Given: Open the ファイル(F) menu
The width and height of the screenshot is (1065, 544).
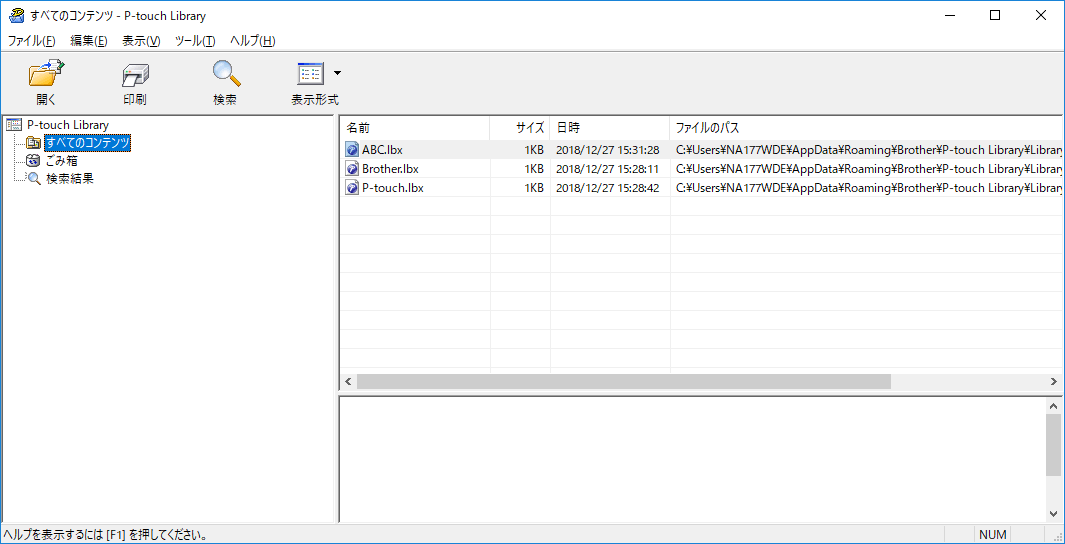Looking at the screenshot, I should [x=31, y=41].
